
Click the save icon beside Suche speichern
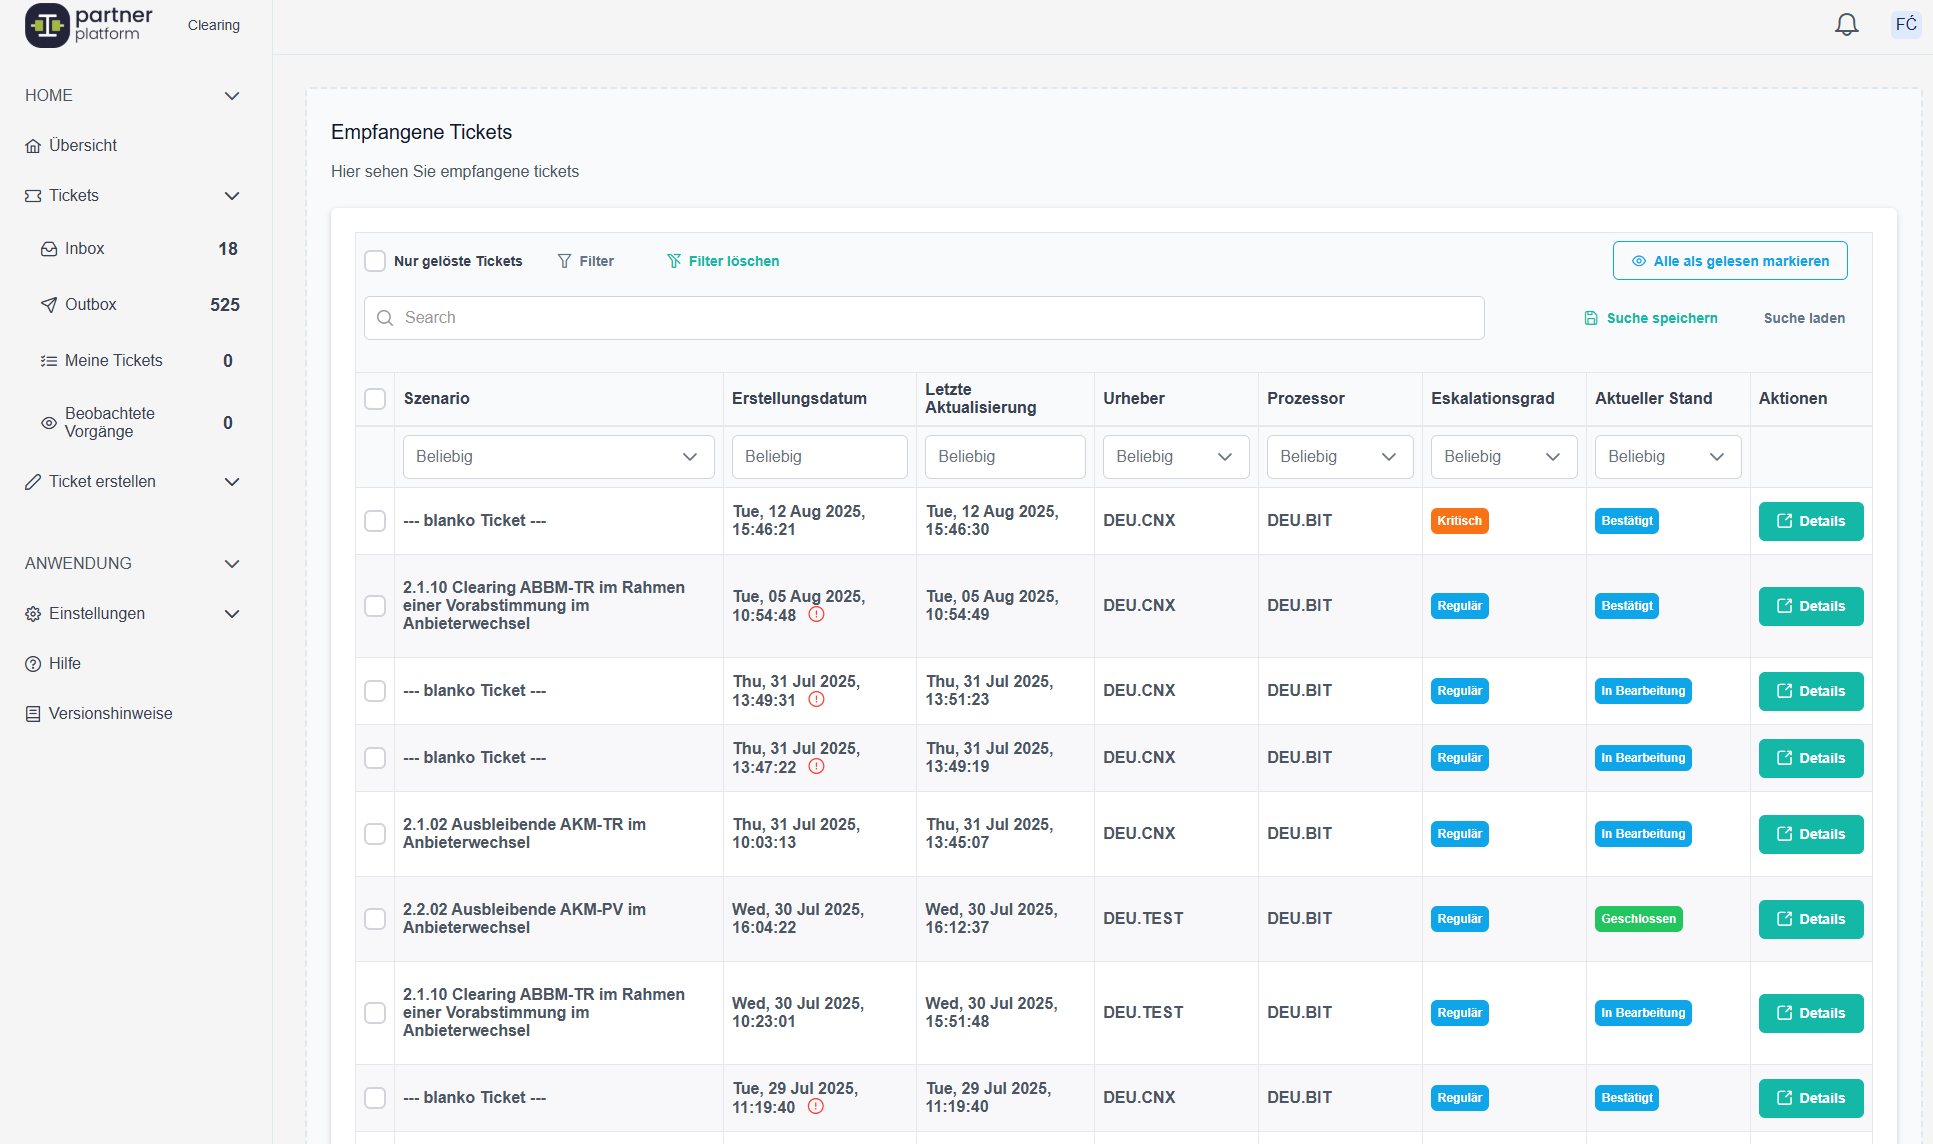pyautogui.click(x=1591, y=318)
